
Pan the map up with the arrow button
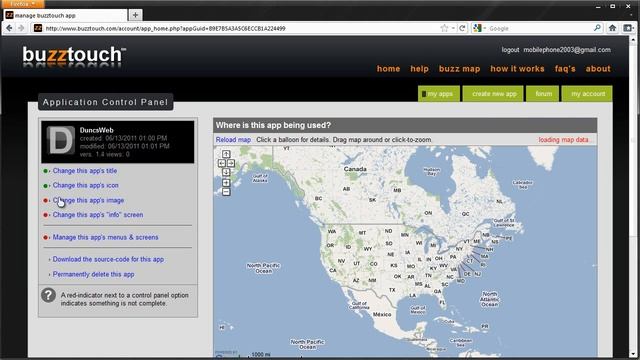coord(226,154)
